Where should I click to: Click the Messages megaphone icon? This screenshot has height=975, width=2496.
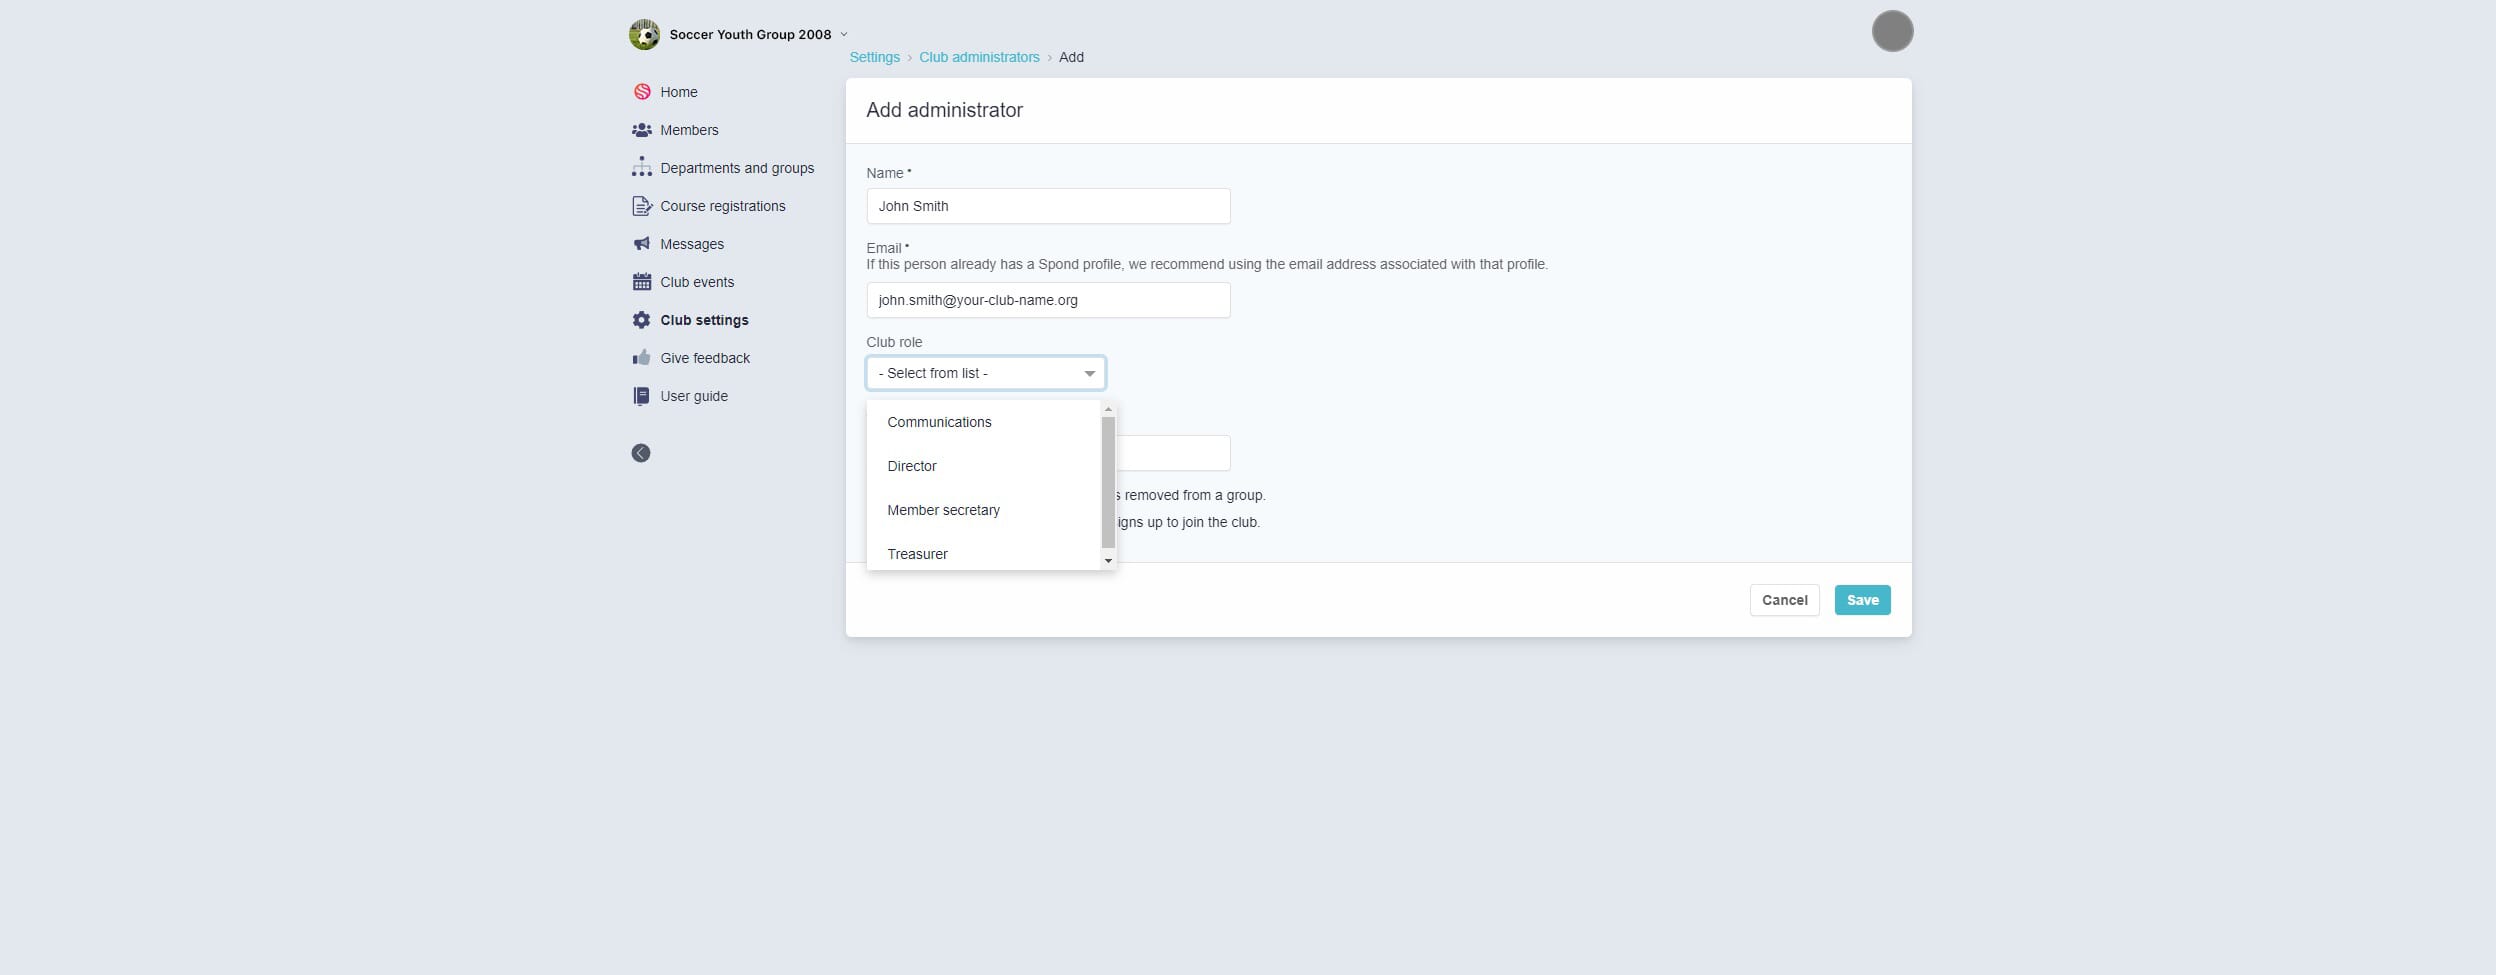click(642, 244)
